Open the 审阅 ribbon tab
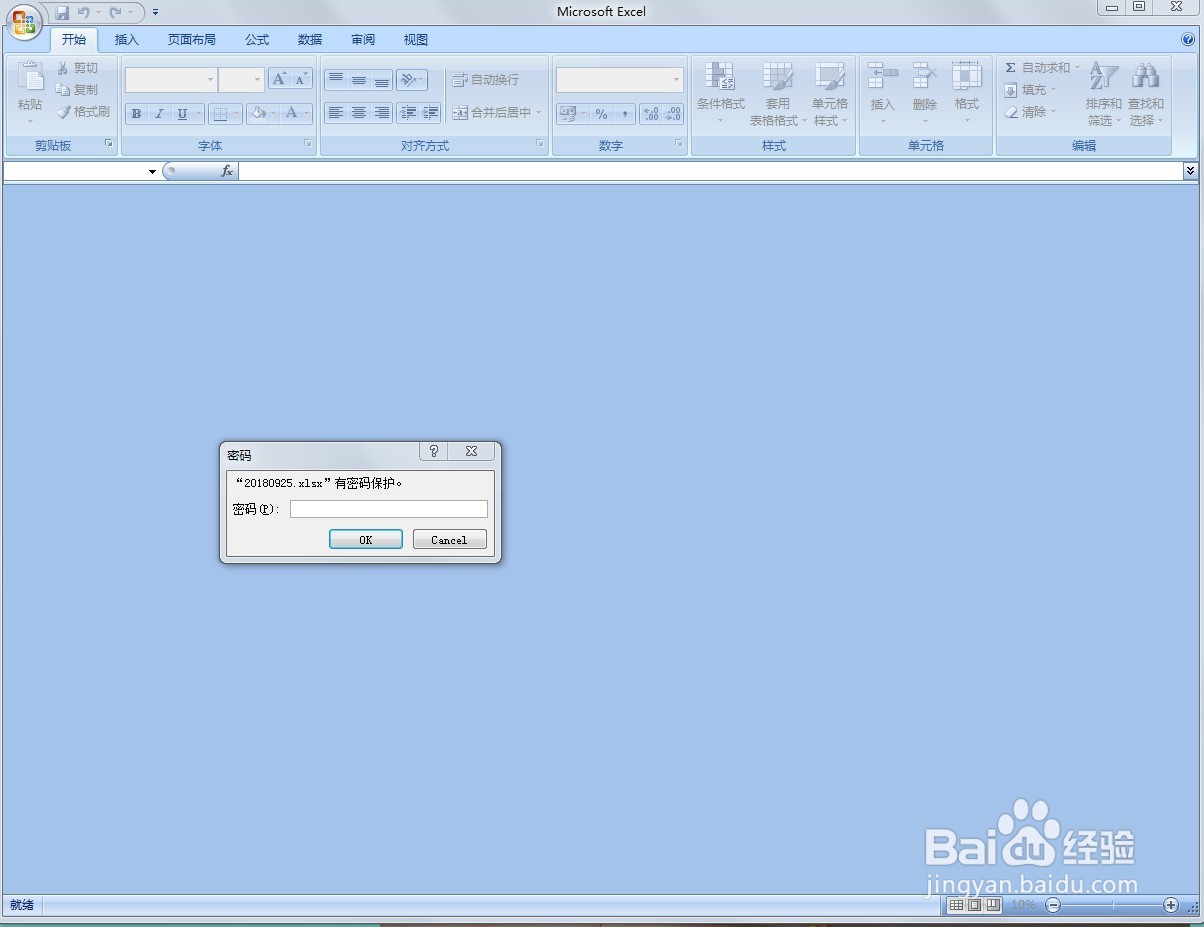The height and width of the screenshot is (927, 1204). pos(363,40)
